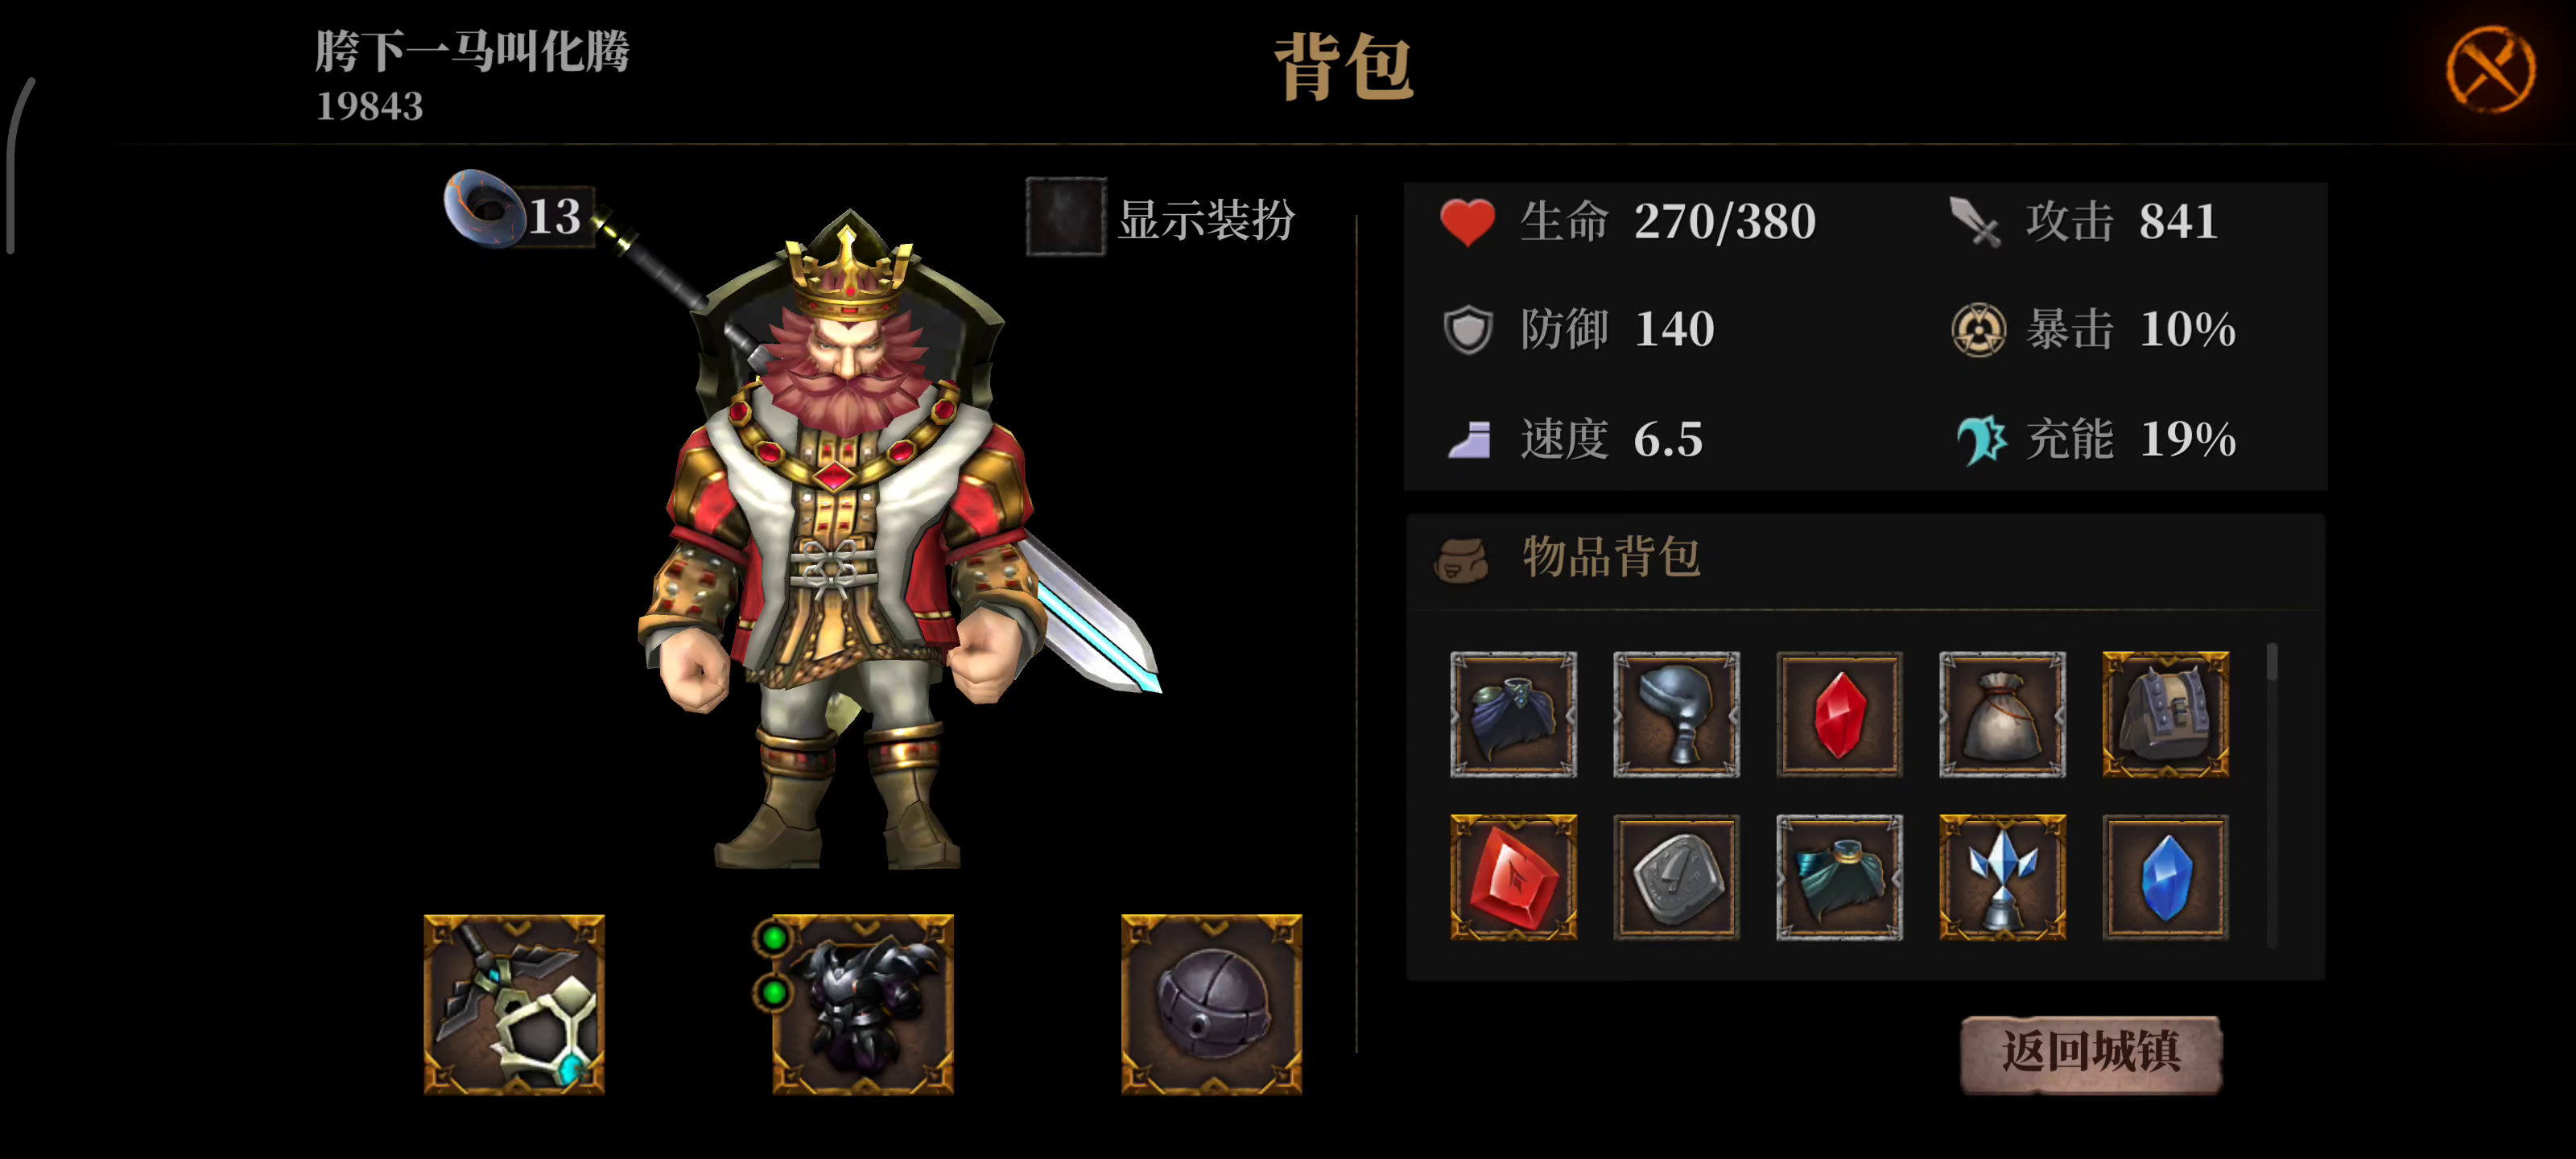This screenshot has width=2576, height=1159.
Task: Select the teal cape item
Action: (1839, 877)
